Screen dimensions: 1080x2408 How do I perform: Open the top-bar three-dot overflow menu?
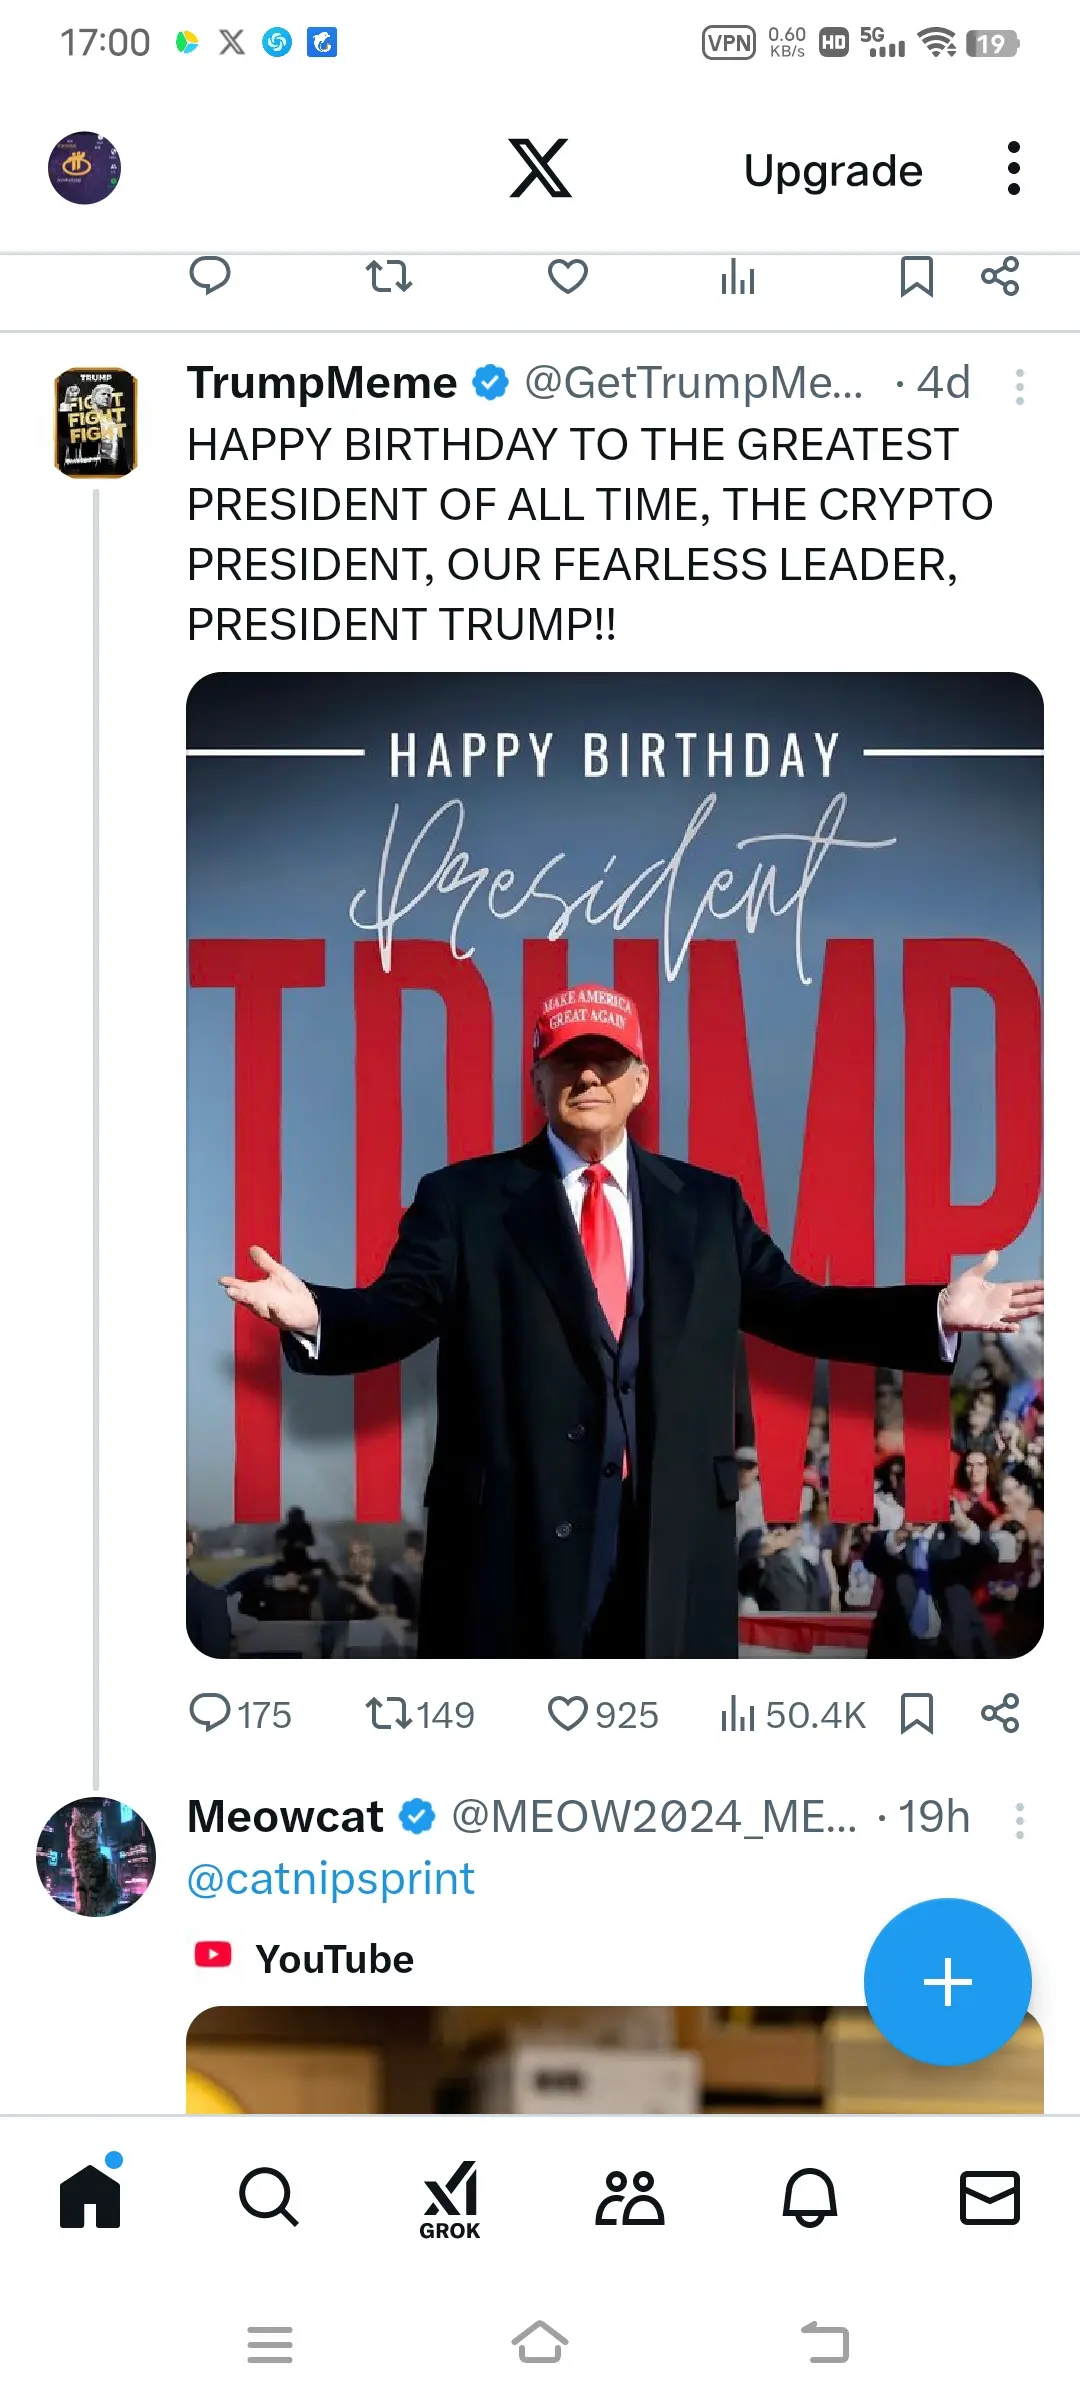(1013, 168)
